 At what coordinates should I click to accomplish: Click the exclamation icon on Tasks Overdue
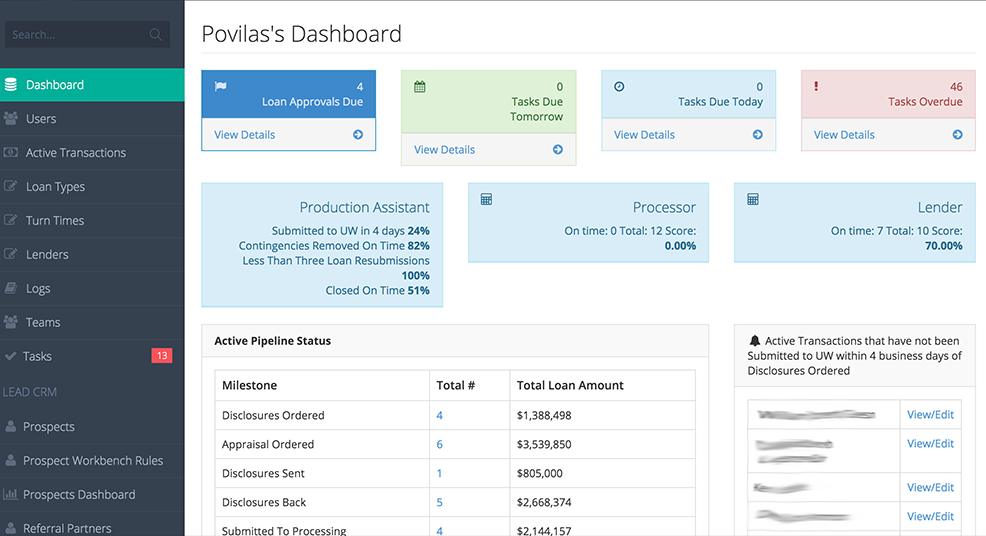coord(816,86)
